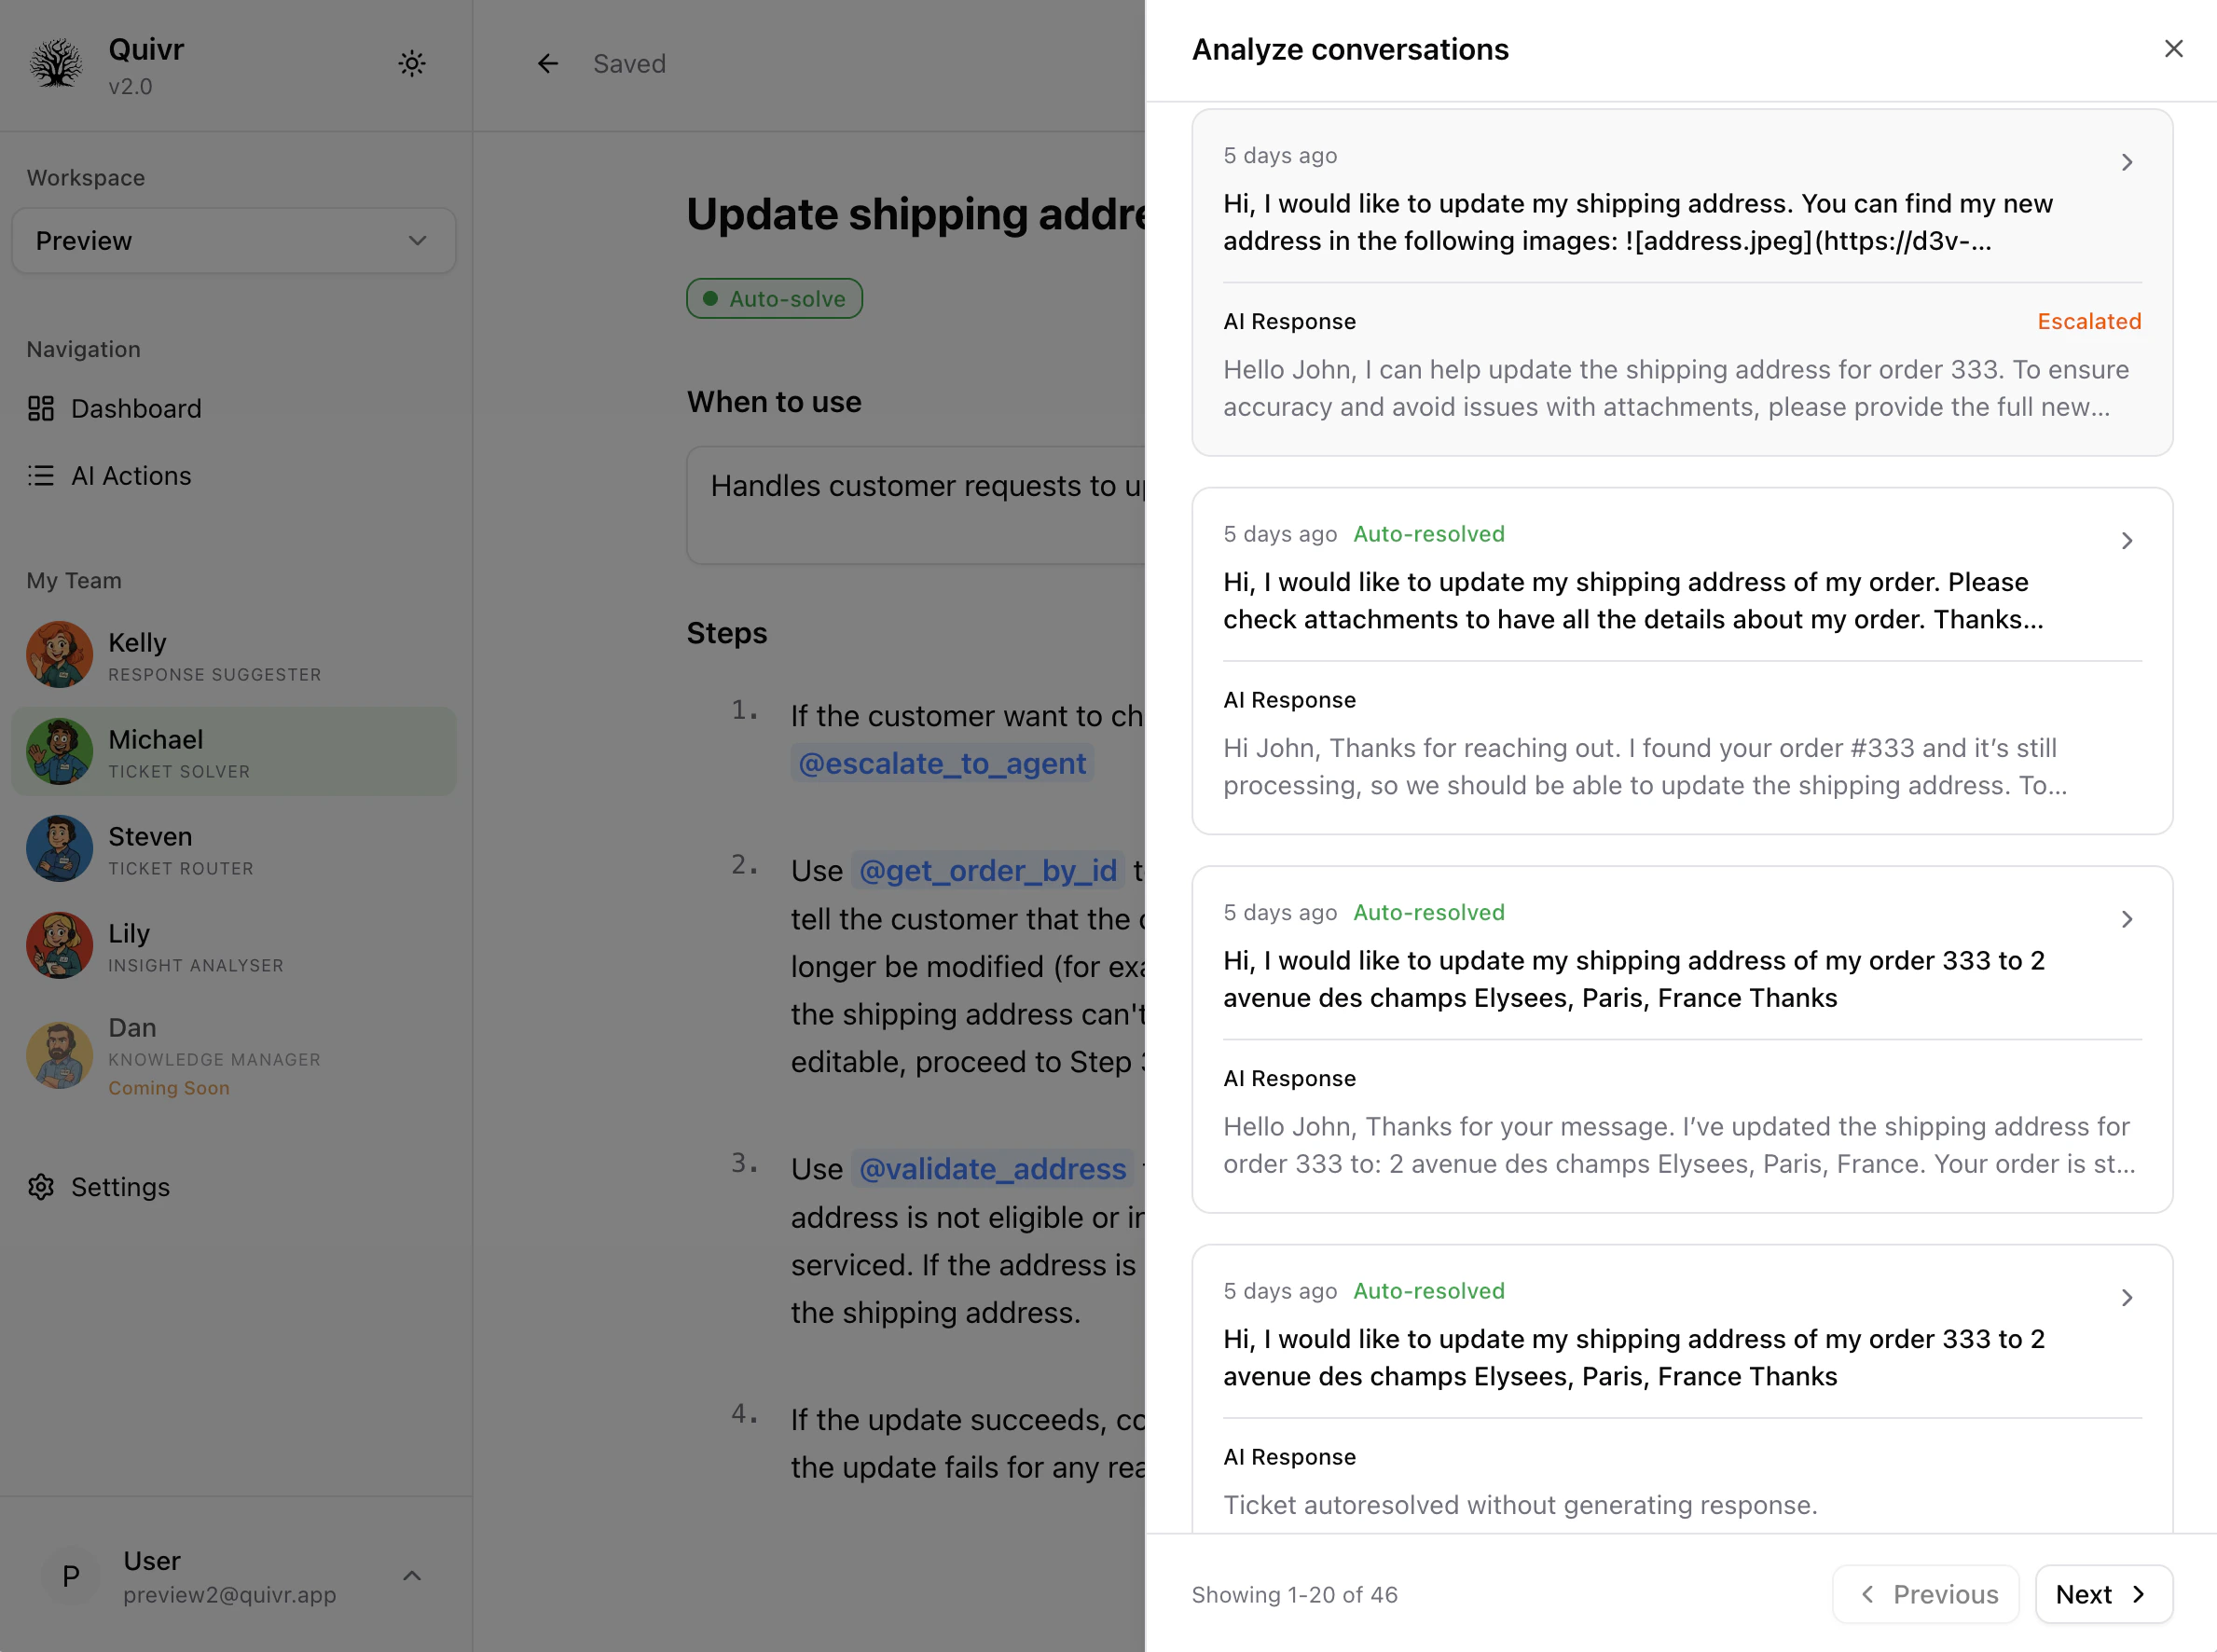Open the 'check attachments' conversation arrow

(x=2127, y=541)
